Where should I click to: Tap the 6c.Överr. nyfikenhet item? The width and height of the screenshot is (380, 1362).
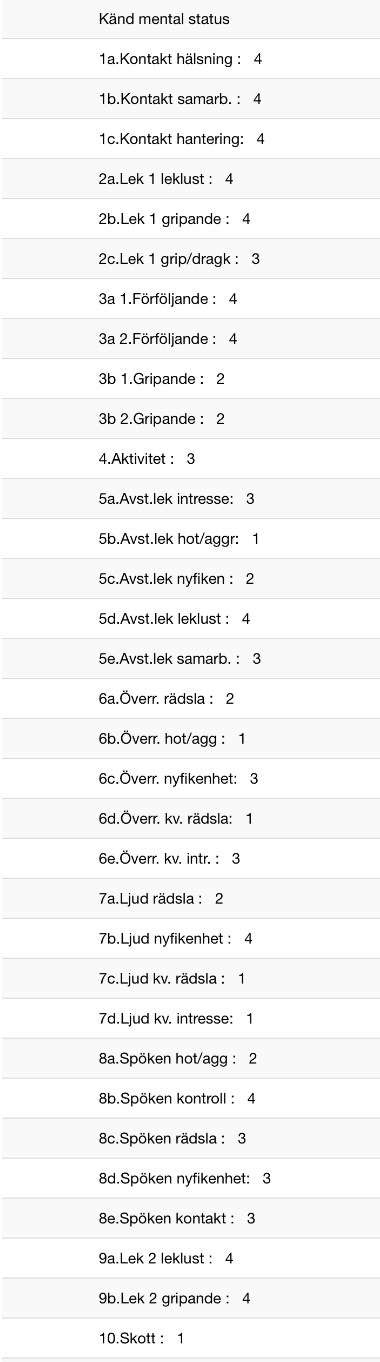click(x=190, y=779)
